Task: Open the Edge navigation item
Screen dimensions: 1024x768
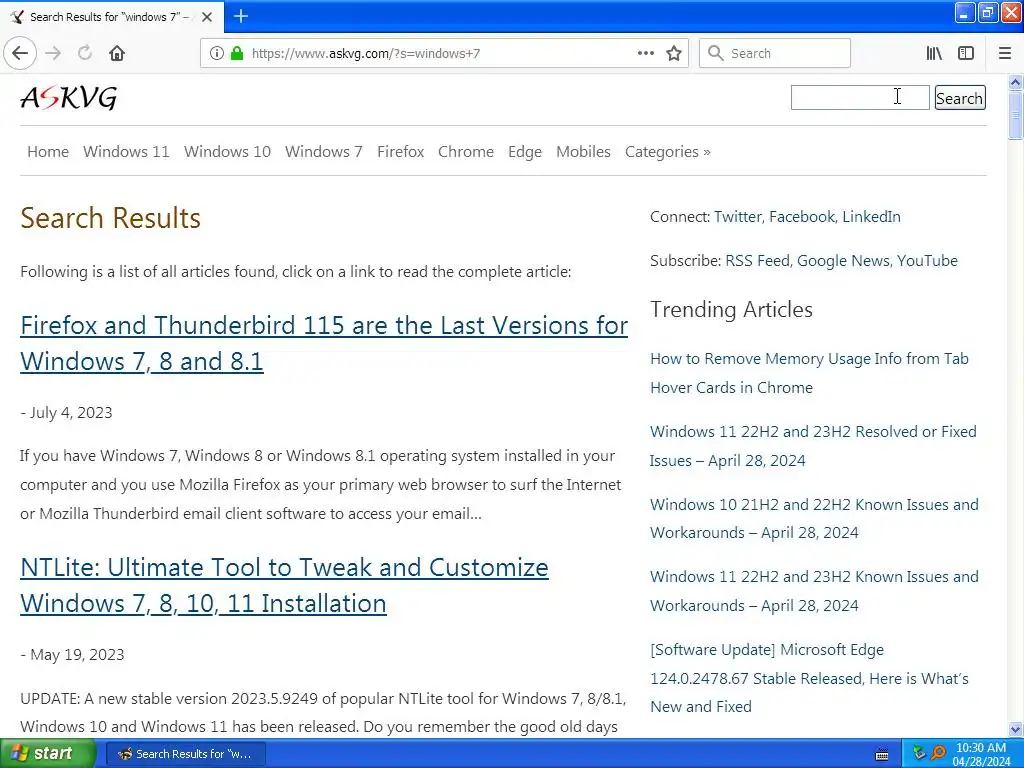Action: click(525, 152)
